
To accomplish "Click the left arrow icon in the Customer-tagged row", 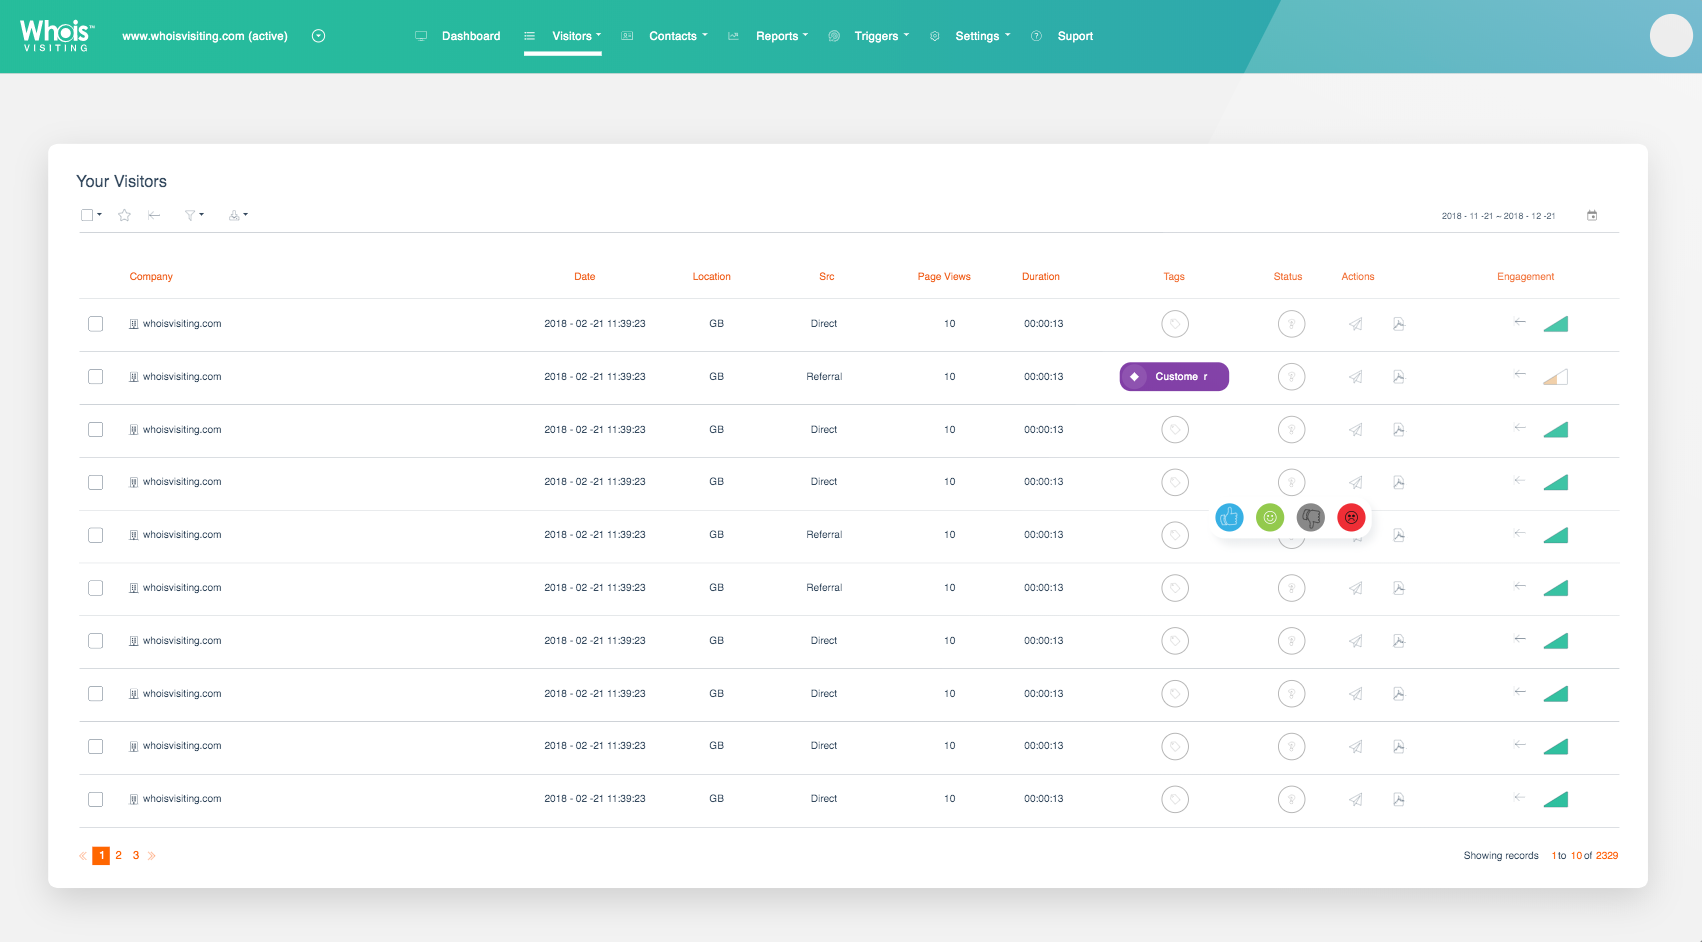I will click(x=1520, y=374).
